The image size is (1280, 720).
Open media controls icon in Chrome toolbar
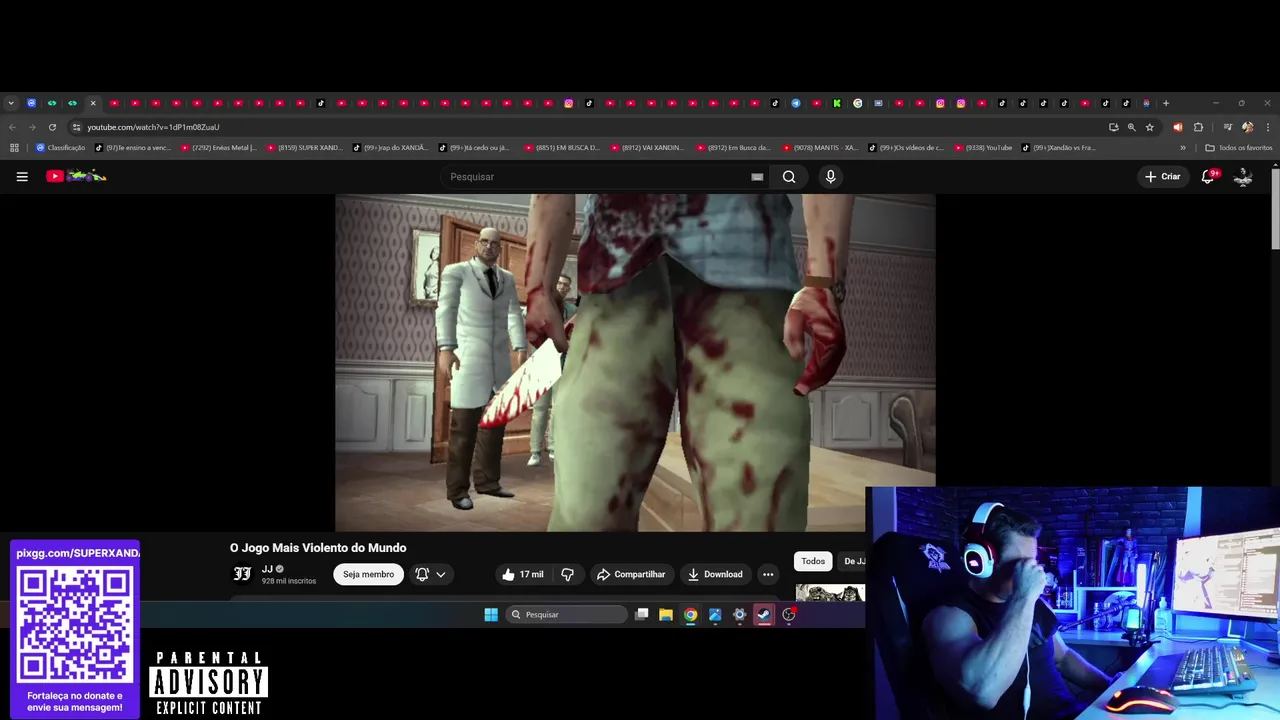pos(1227,127)
